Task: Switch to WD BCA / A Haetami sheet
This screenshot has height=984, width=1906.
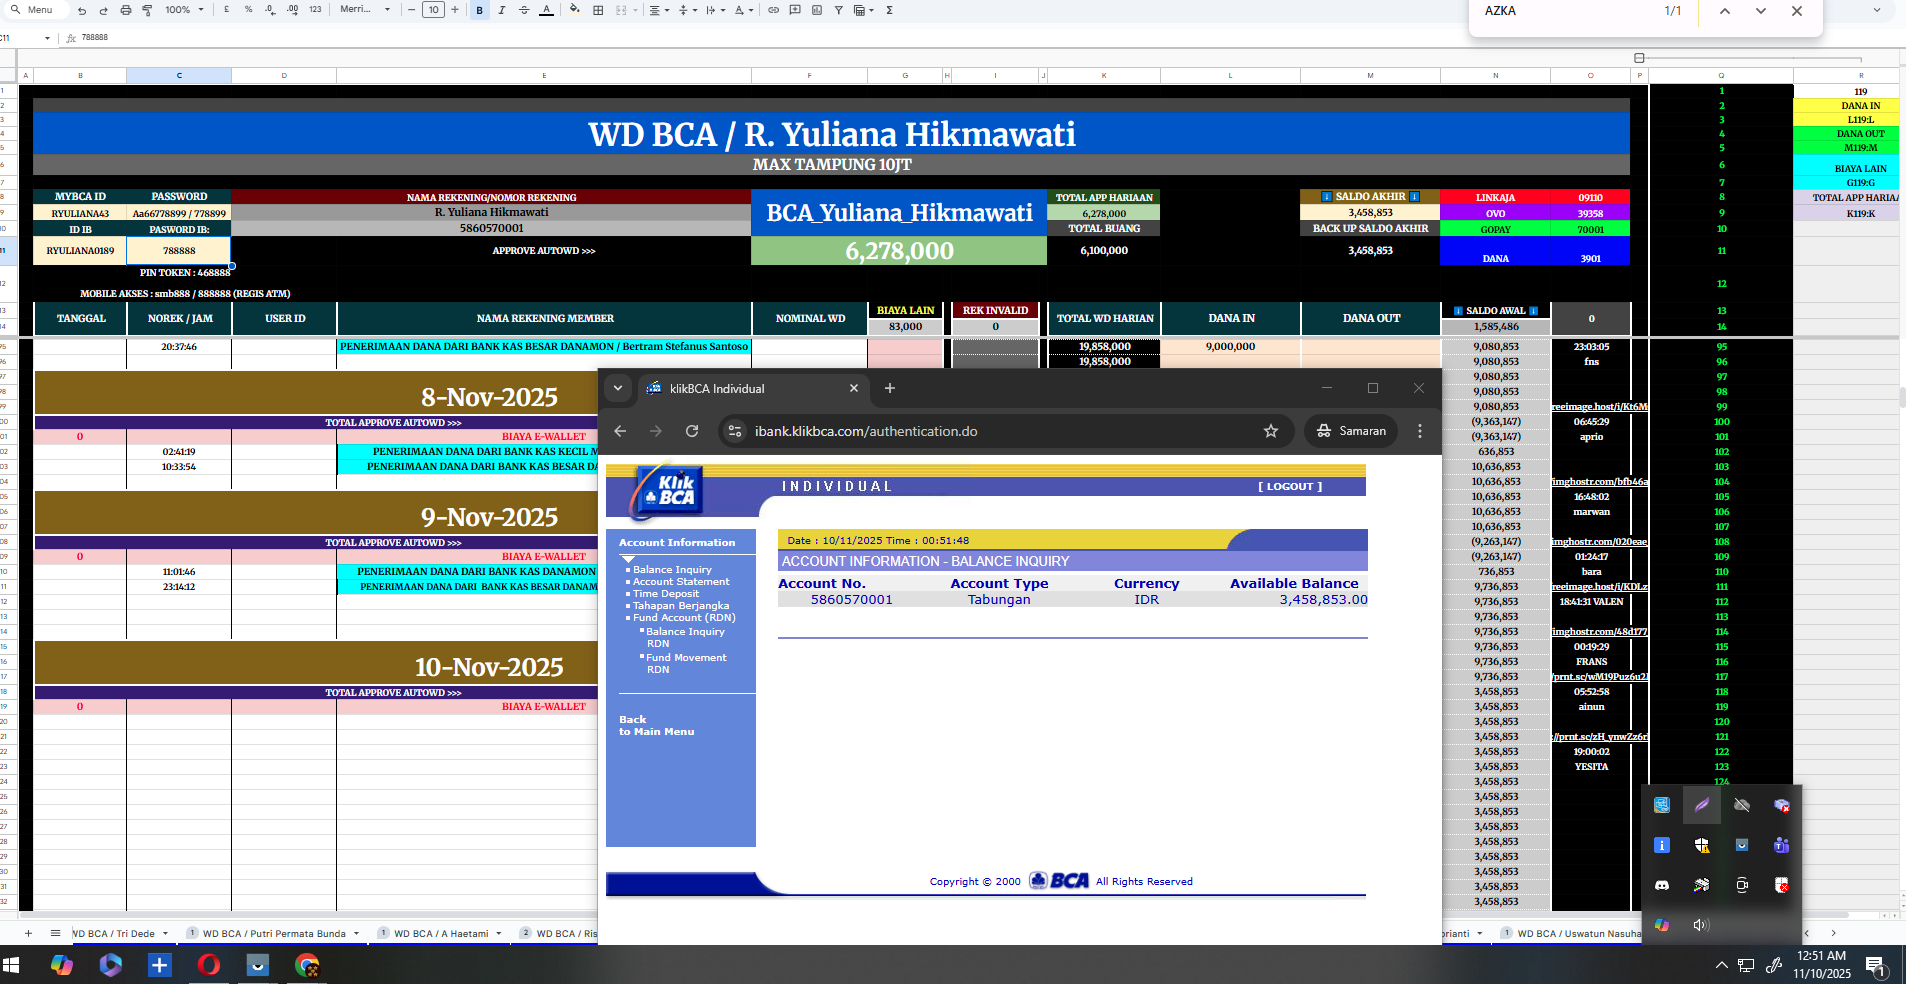Action: [441, 934]
